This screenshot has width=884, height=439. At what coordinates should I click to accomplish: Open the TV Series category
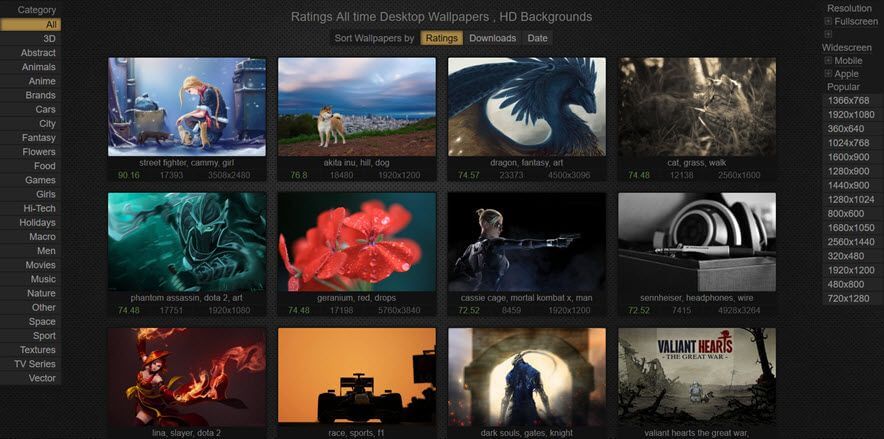(x=30, y=364)
